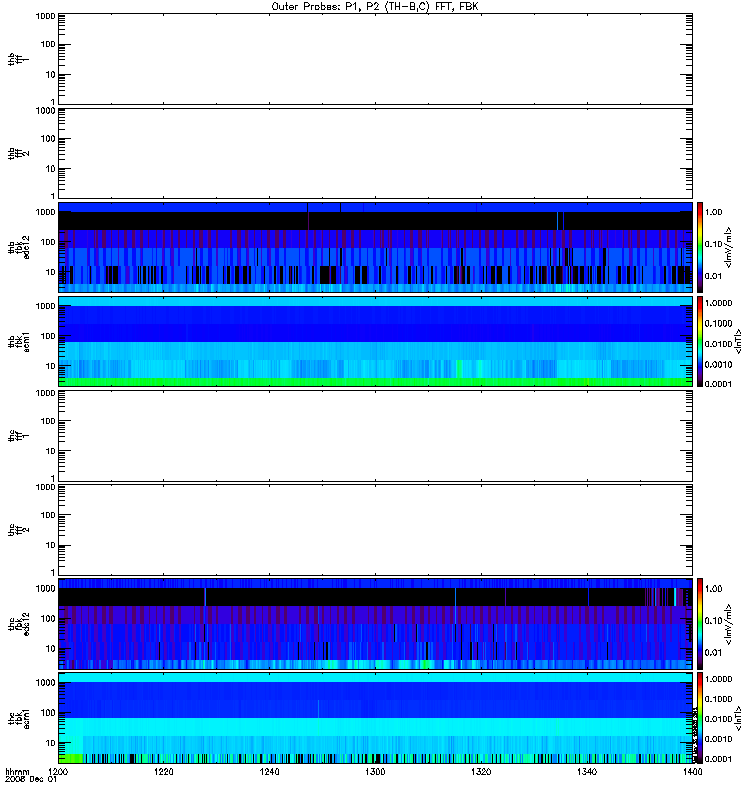Click inside the thc fbk edc12 spectrogram
Image resolution: width=750 pixels, height=800 pixels.
pyautogui.click(x=375, y=624)
